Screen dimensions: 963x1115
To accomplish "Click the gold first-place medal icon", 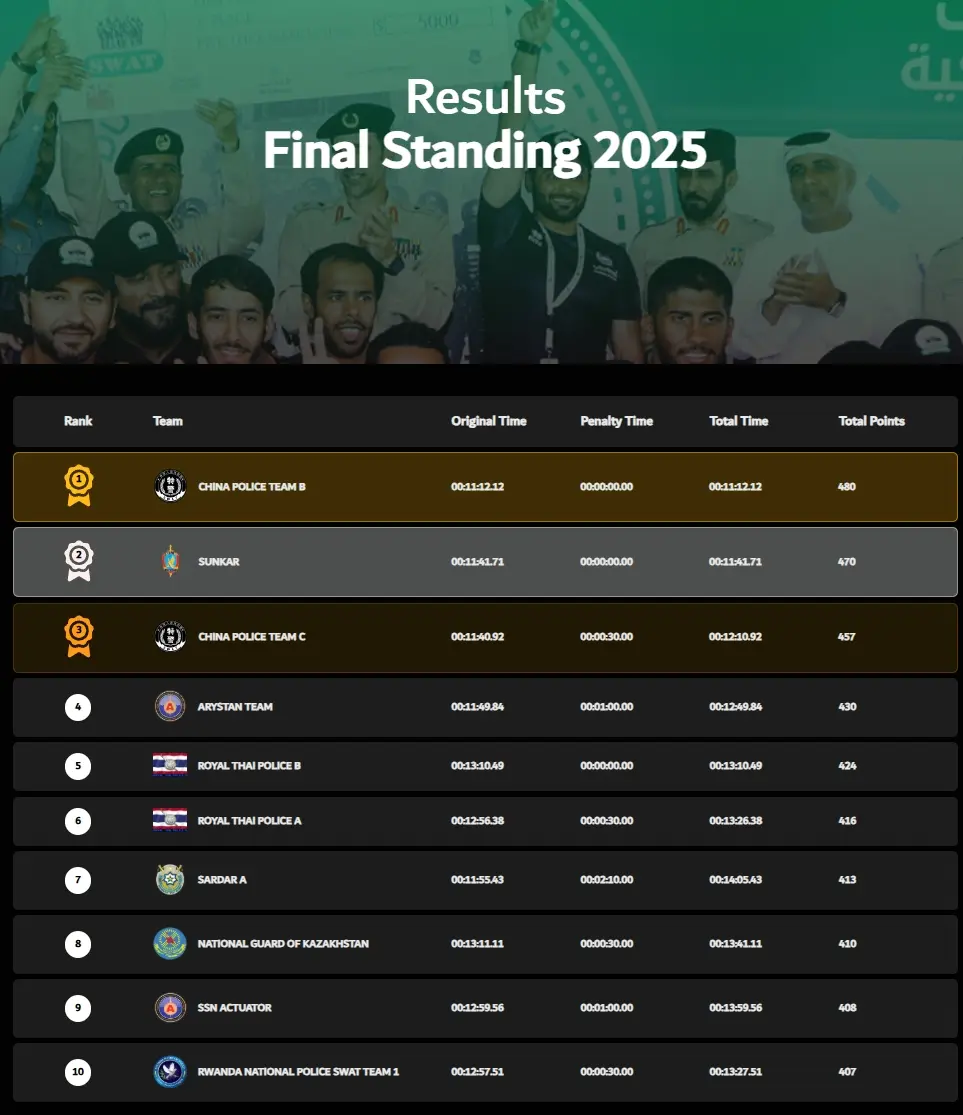I will pyautogui.click(x=78, y=486).
